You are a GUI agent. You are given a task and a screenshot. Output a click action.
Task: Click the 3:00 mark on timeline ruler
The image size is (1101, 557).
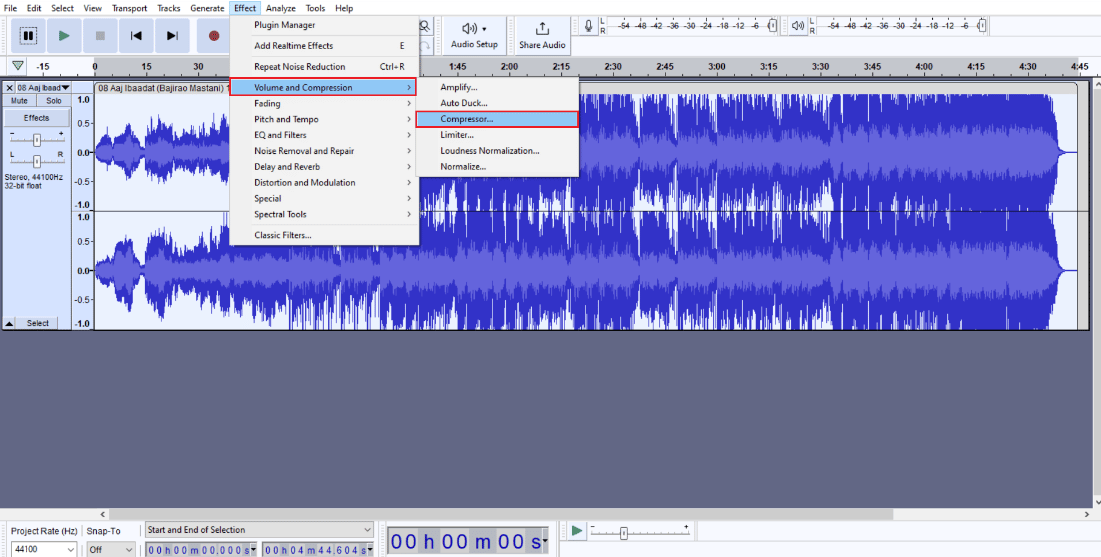click(716, 67)
